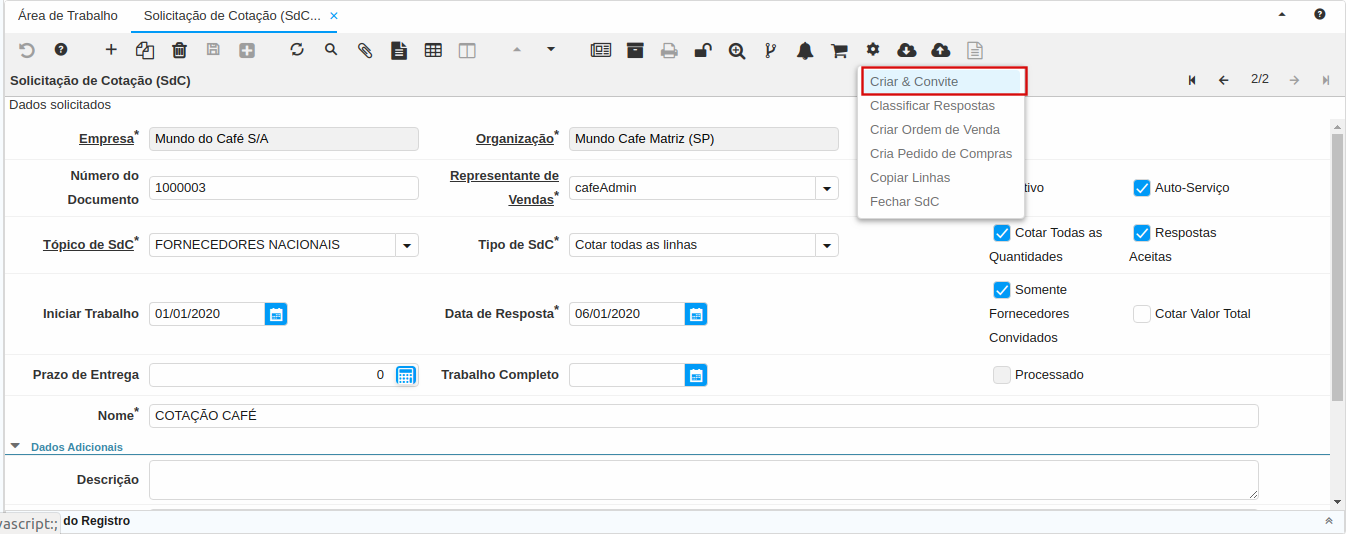Click the notification bell icon
1346x534 pixels.
coord(805,50)
